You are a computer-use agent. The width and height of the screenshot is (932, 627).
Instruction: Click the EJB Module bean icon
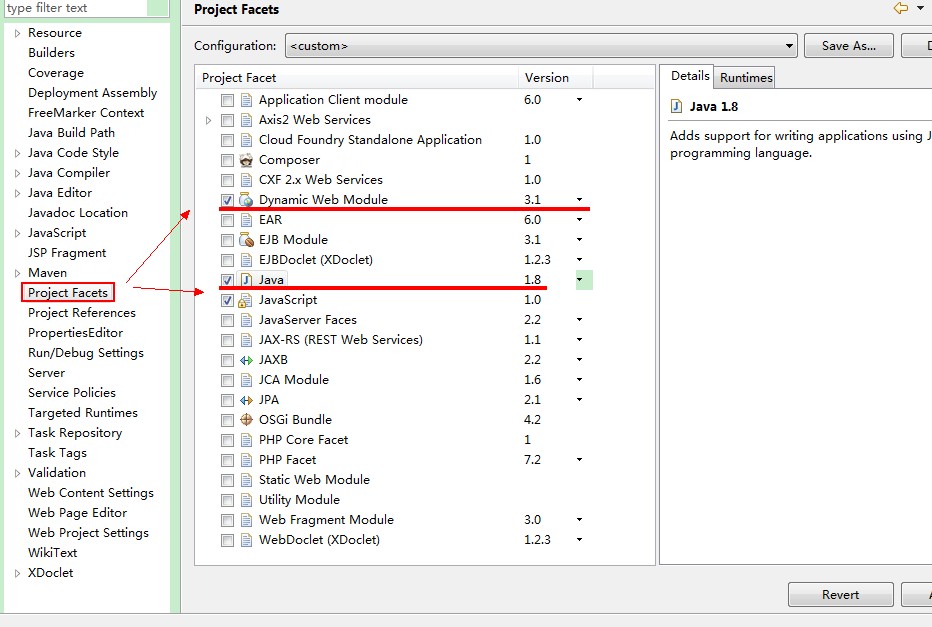pos(246,240)
